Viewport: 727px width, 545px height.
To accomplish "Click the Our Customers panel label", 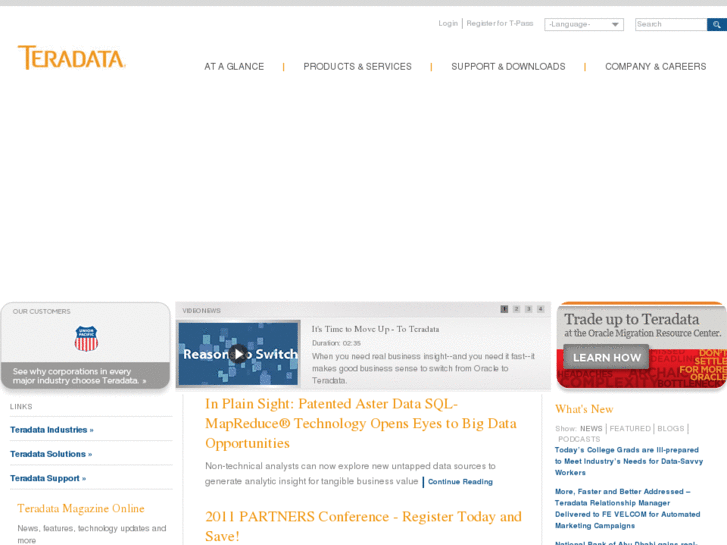I will [x=41, y=312].
